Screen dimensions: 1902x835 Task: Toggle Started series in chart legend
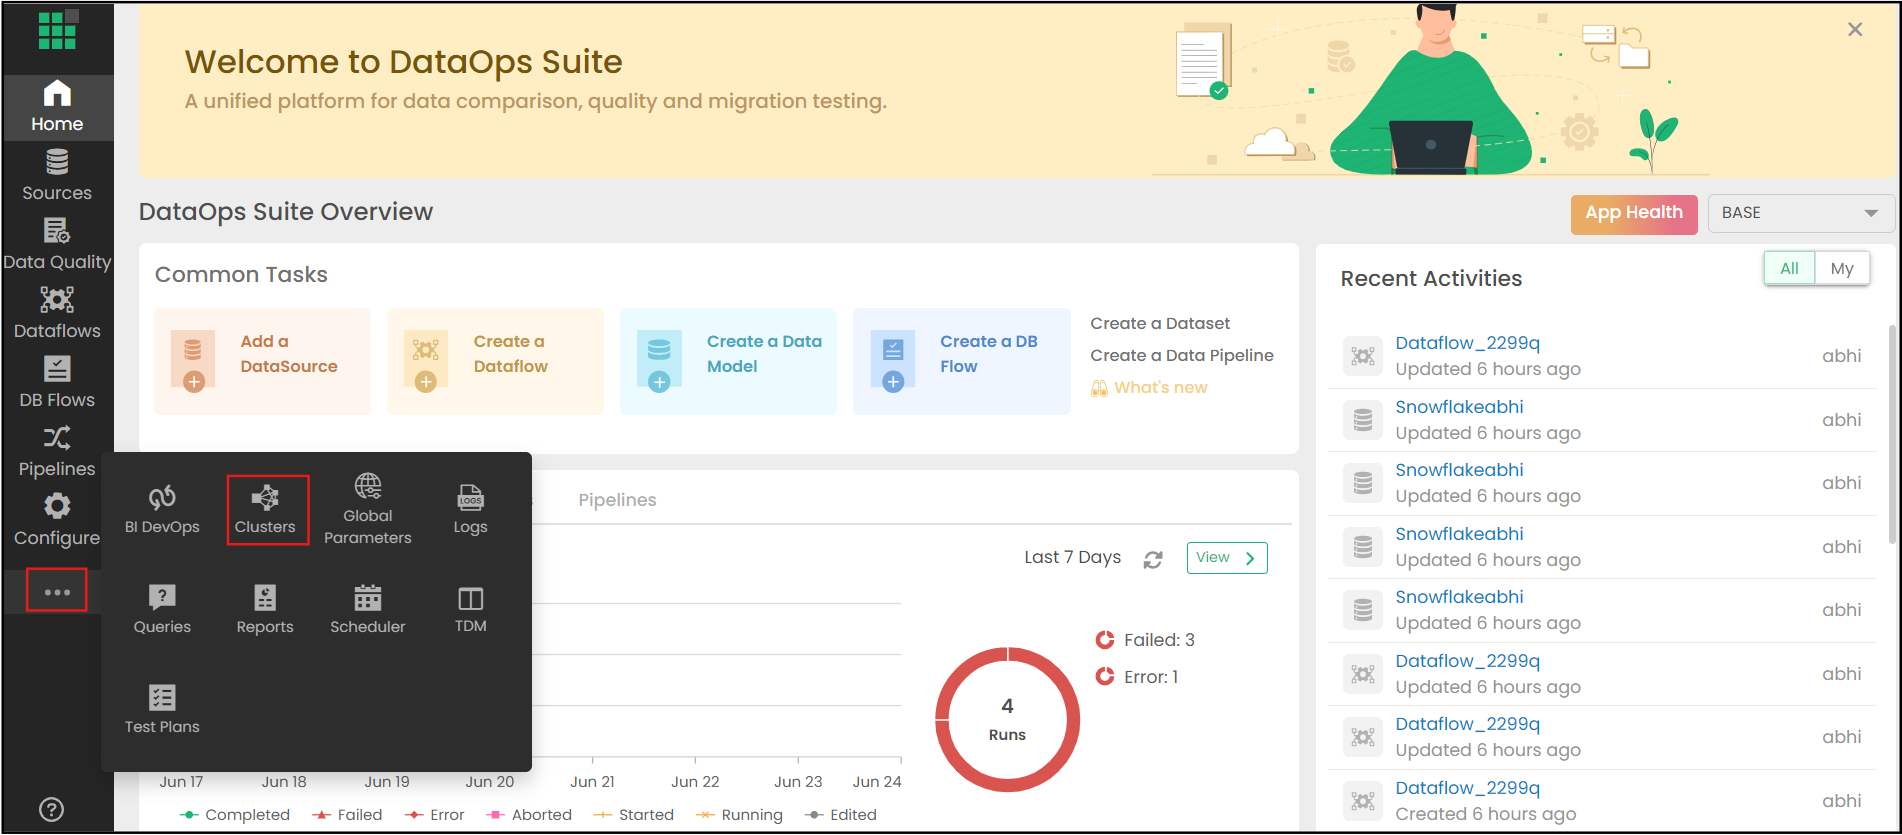tap(634, 815)
